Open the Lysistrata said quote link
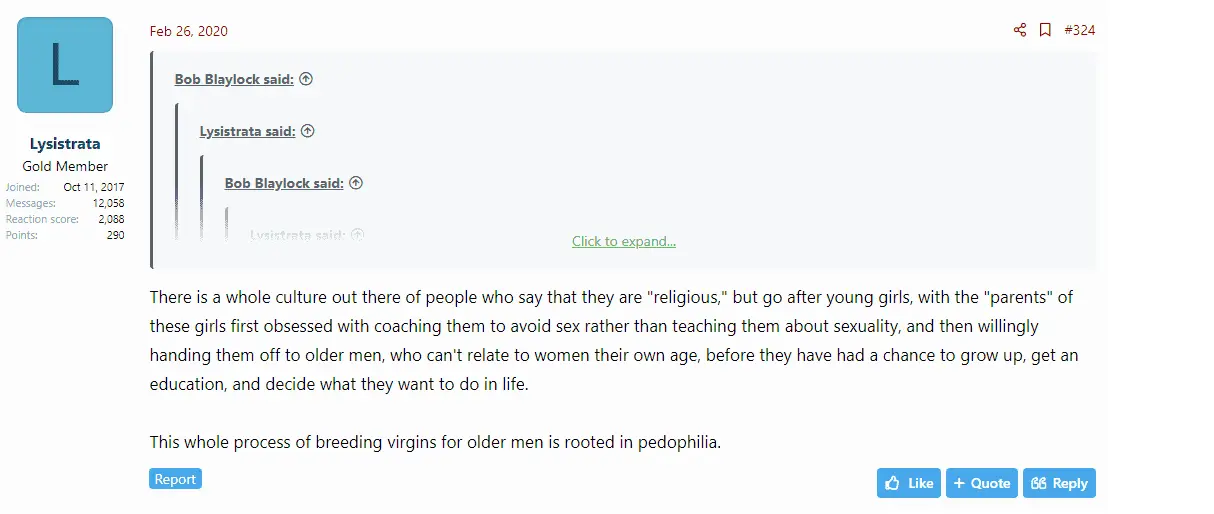 [x=247, y=131]
